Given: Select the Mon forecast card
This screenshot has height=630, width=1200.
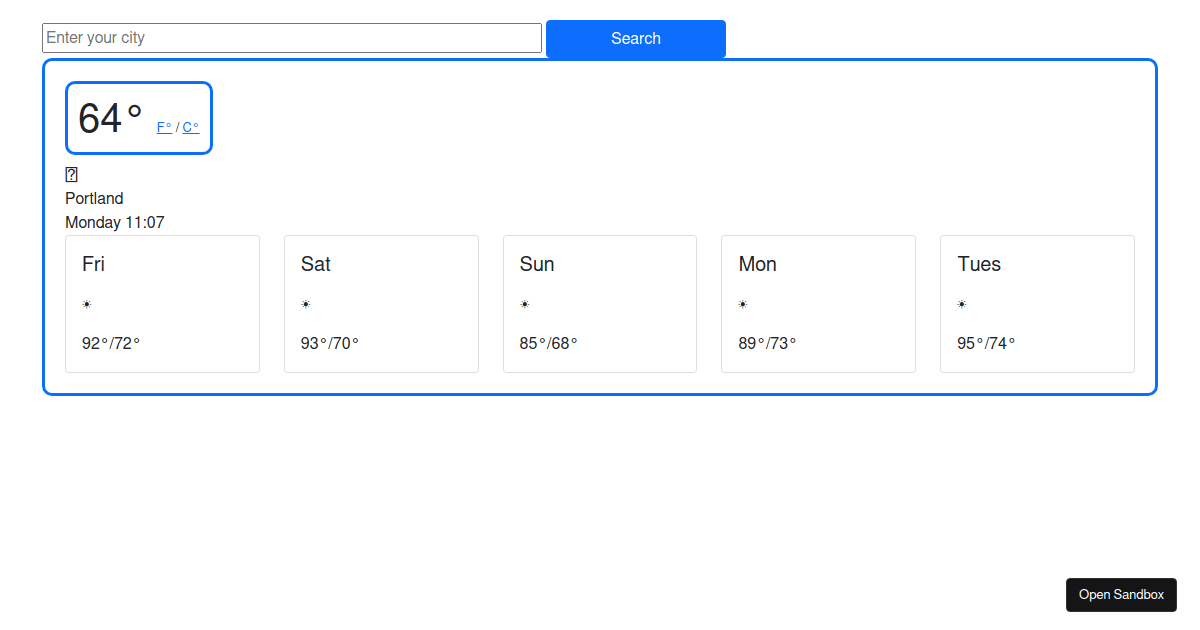Looking at the screenshot, I should (818, 303).
